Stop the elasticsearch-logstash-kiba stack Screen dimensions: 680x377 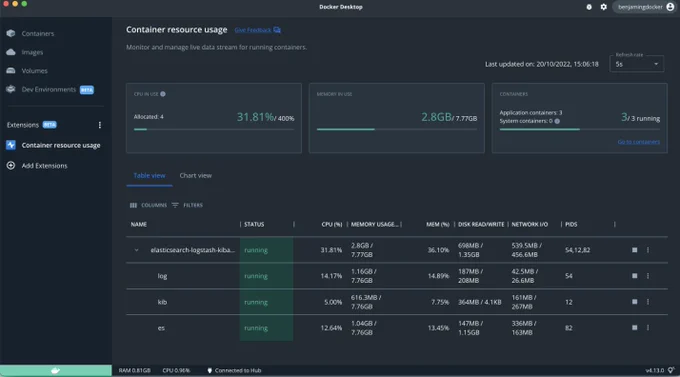634,250
